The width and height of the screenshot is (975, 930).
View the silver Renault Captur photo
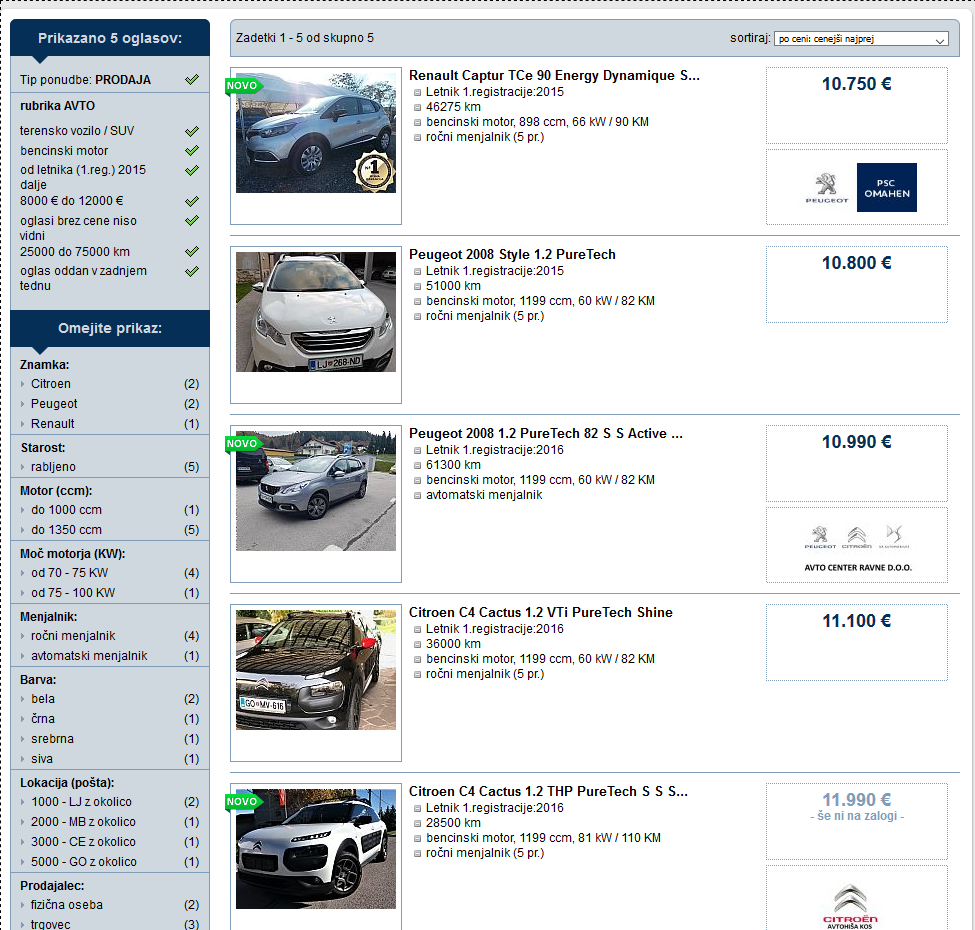316,132
